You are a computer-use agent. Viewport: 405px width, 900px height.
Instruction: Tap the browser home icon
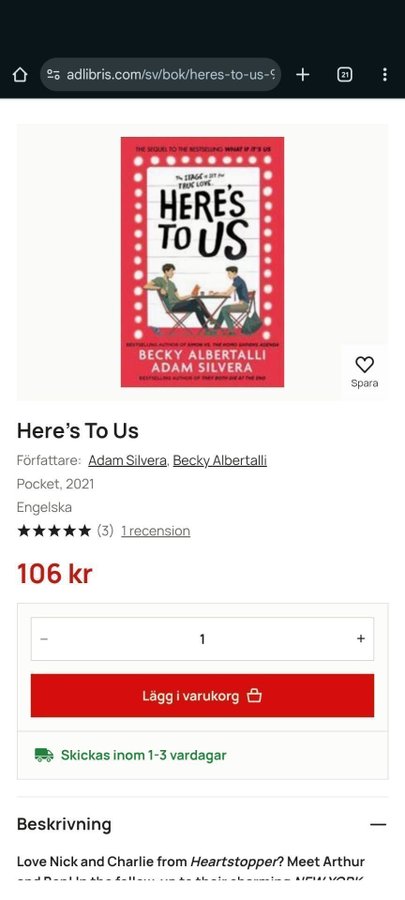coord(20,75)
